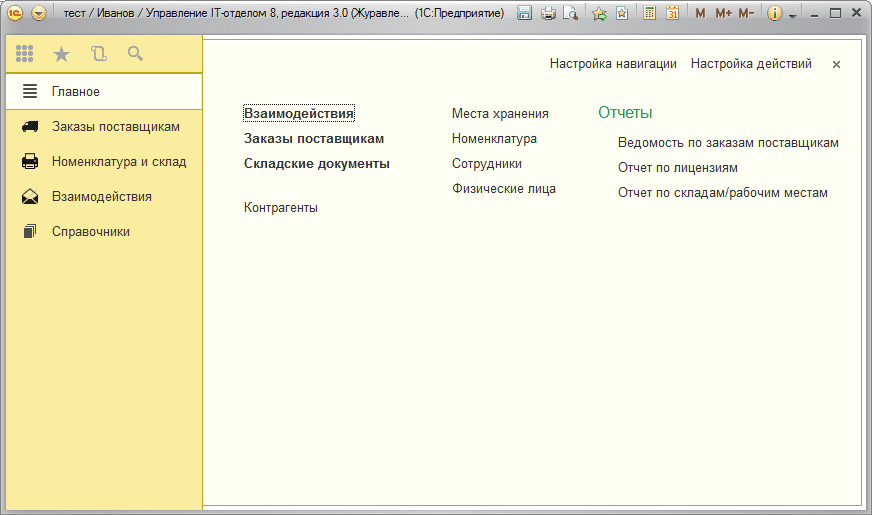Viewport: 872px width, 515px height.
Task: Close the function panel with x
Action: [836, 65]
